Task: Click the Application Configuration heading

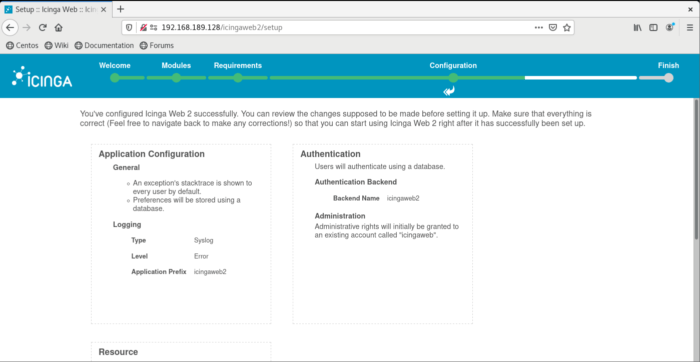Action: coord(151,154)
